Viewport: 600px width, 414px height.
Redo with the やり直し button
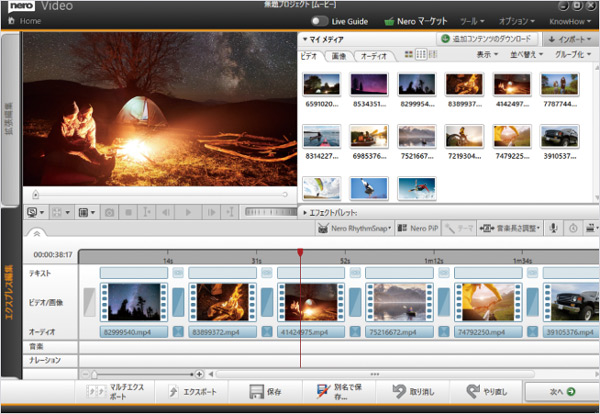click(x=487, y=393)
